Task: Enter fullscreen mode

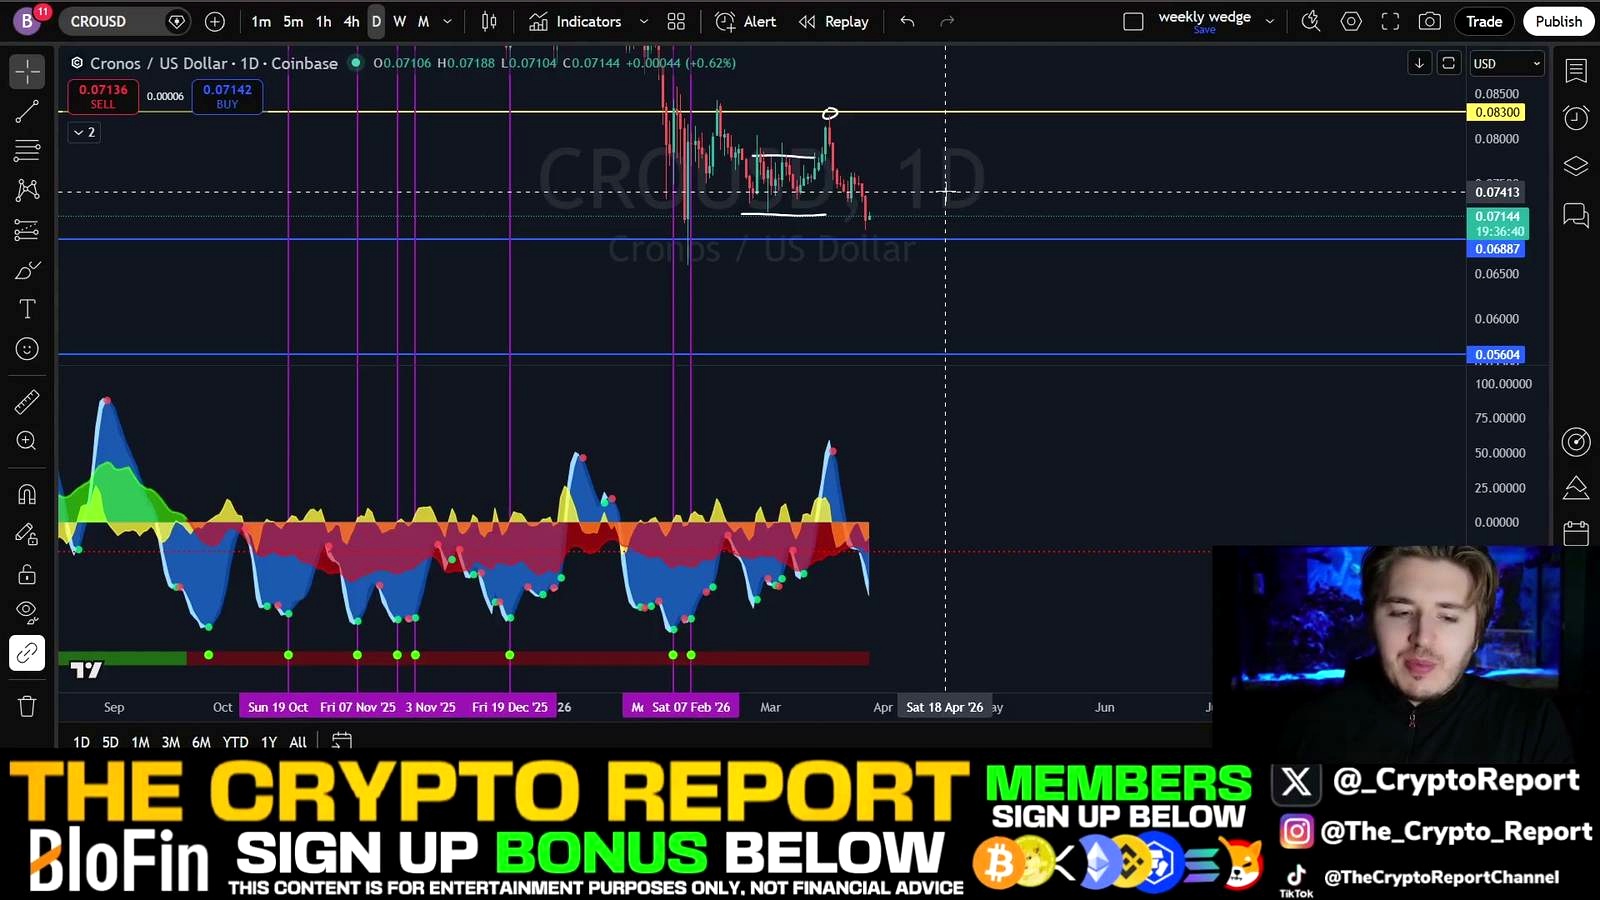Action: pyautogui.click(x=1390, y=21)
